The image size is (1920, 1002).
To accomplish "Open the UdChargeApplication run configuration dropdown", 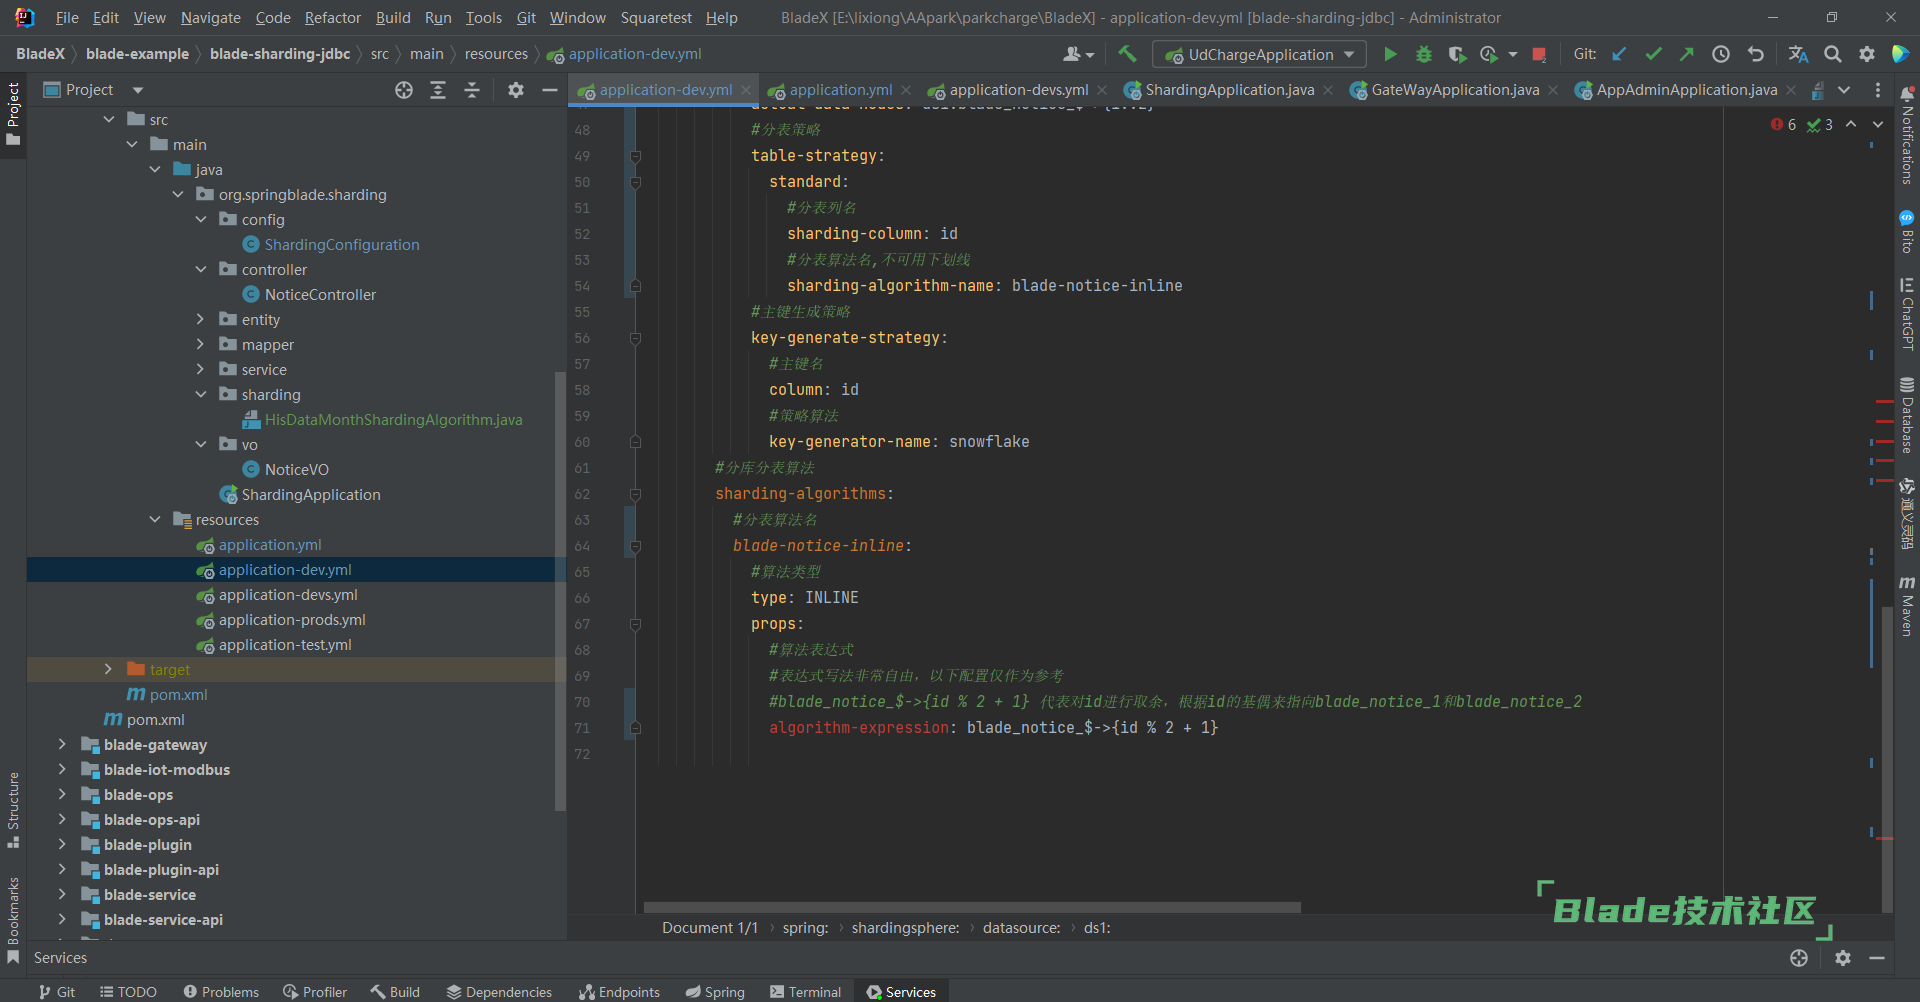I will click(x=1259, y=54).
